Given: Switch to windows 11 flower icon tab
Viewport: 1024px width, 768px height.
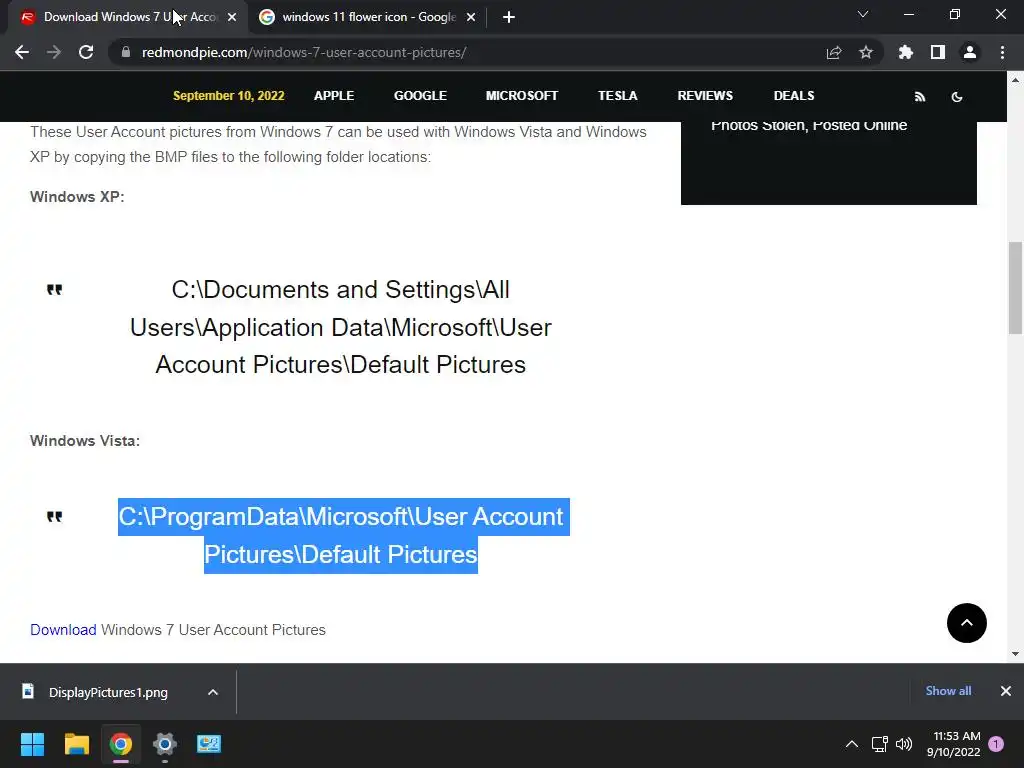Looking at the screenshot, I should [368, 17].
